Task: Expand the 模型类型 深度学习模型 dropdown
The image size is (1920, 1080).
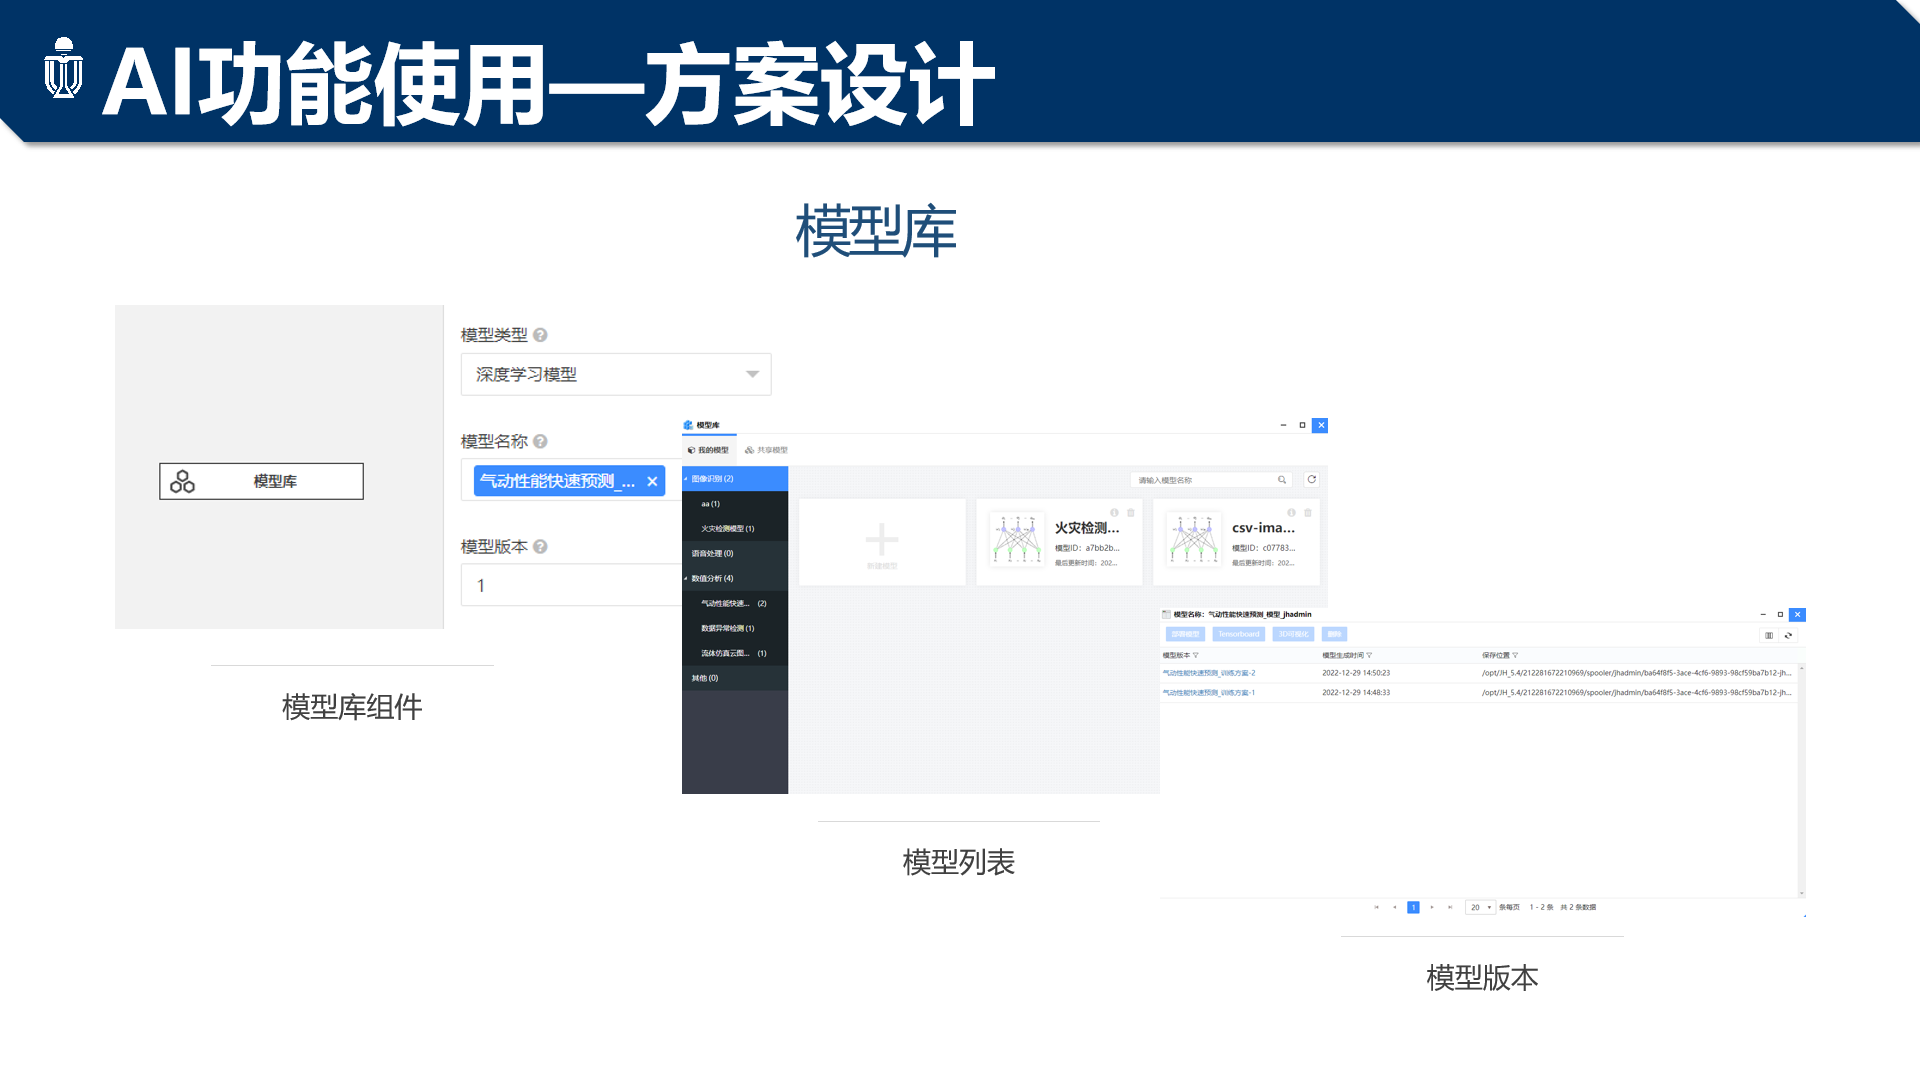Action: [752, 375]
